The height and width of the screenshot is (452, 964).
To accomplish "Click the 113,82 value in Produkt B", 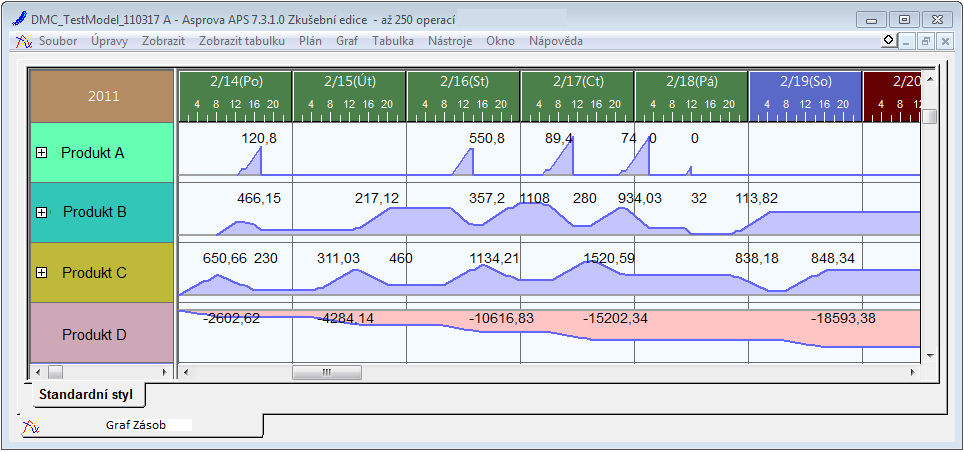I will (757, 199).
